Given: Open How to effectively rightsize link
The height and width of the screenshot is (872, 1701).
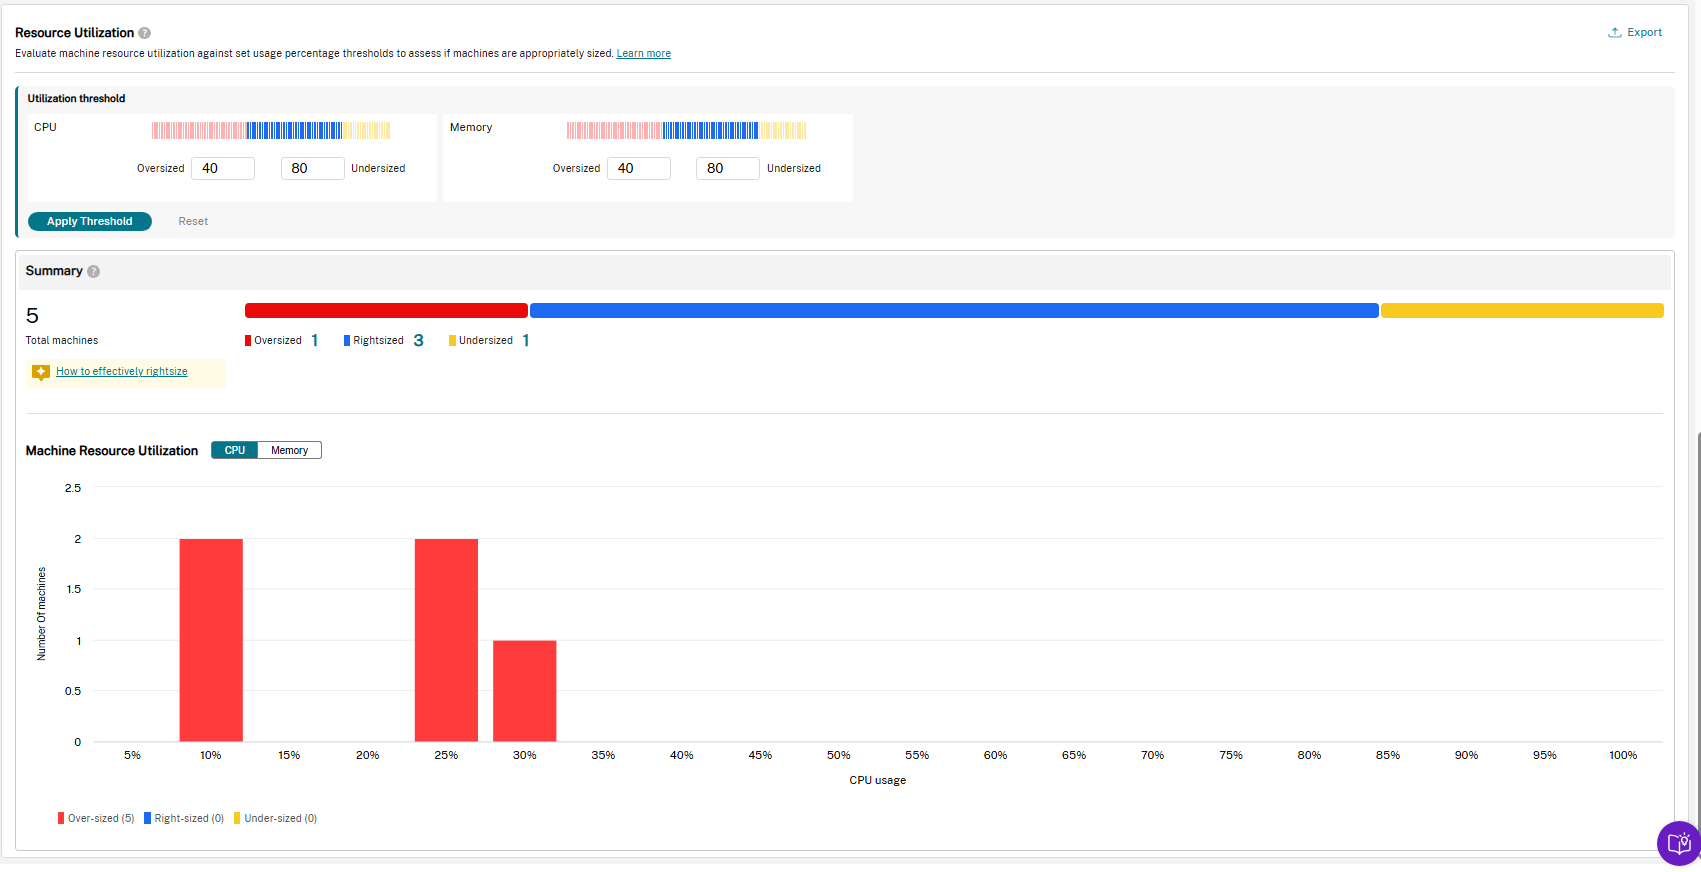Looking at the screenshot, I should pyautogui.click(x=122, y=372).
